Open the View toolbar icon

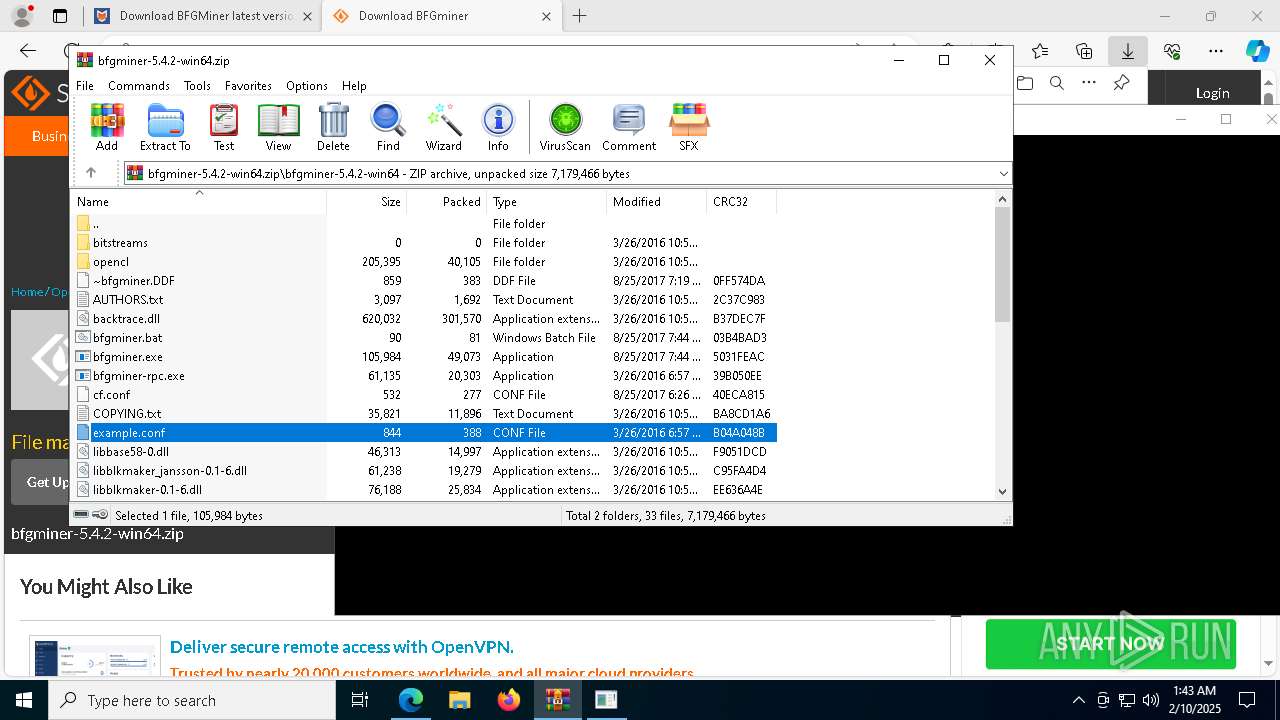tap(278, 126)
